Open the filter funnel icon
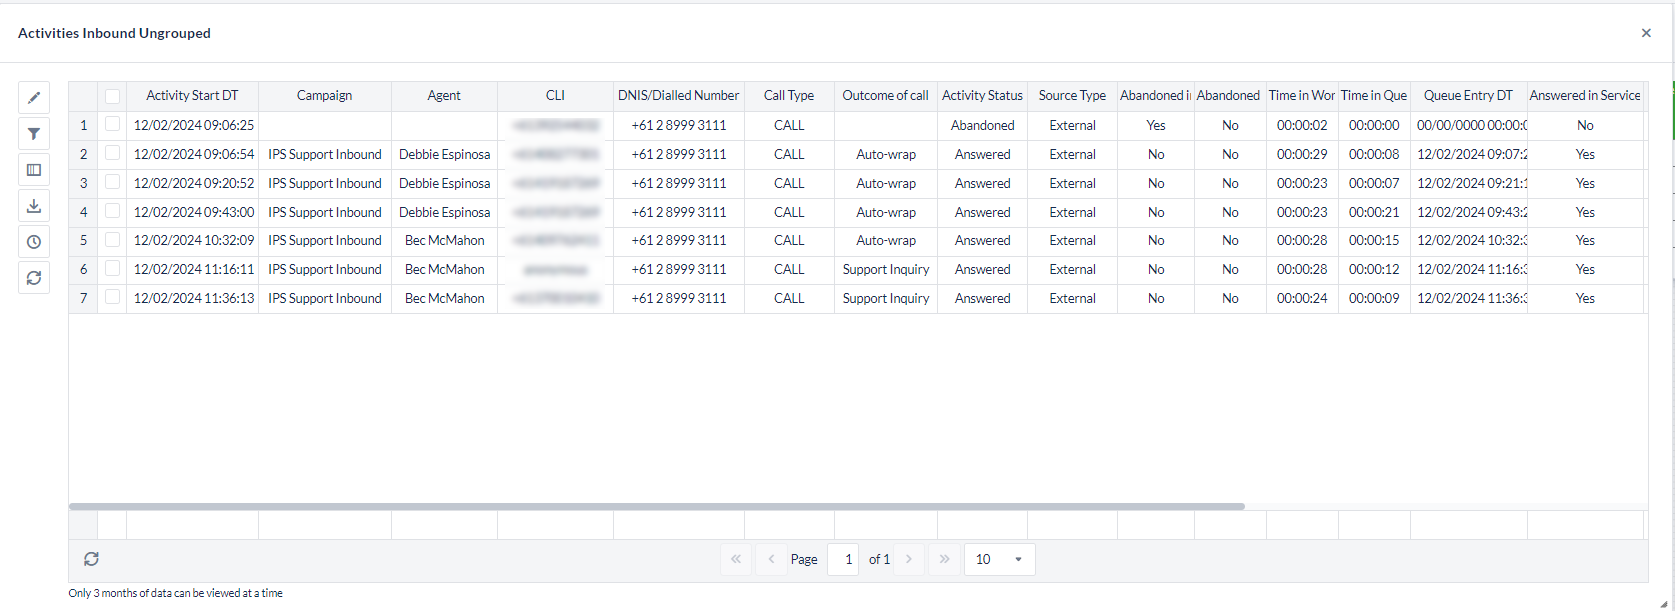The height and width of the screenshot is (611, 1675). pos(34,134)
